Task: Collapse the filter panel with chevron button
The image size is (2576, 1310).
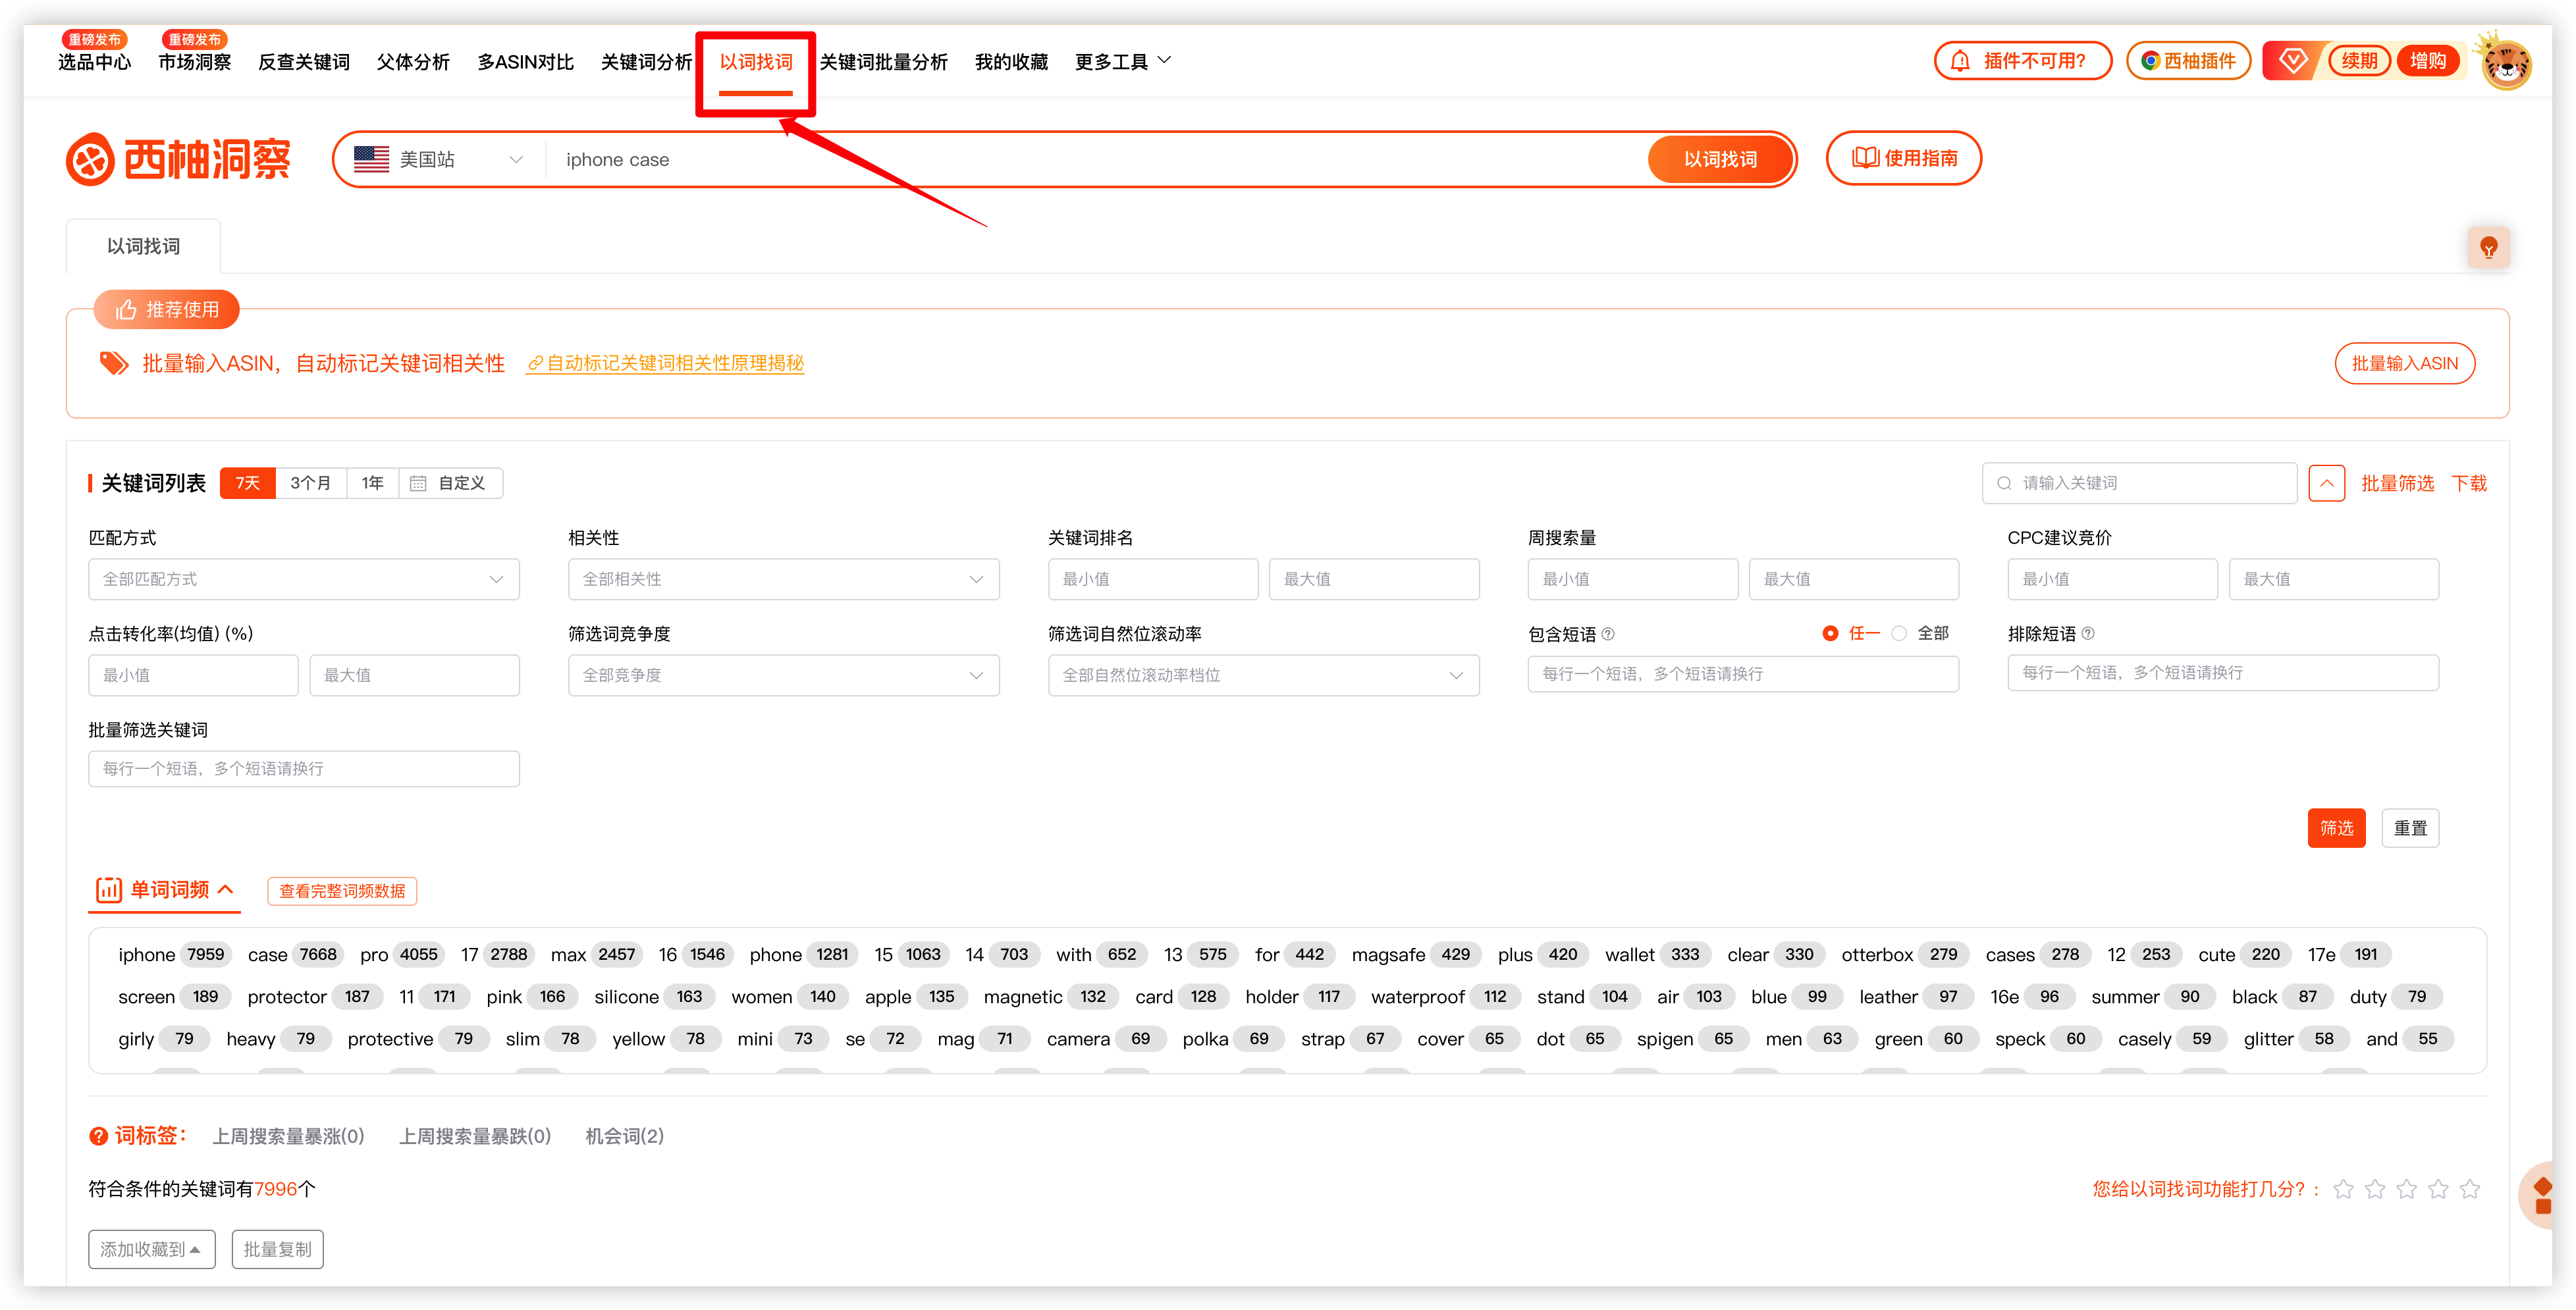Action: (2326, 483)
